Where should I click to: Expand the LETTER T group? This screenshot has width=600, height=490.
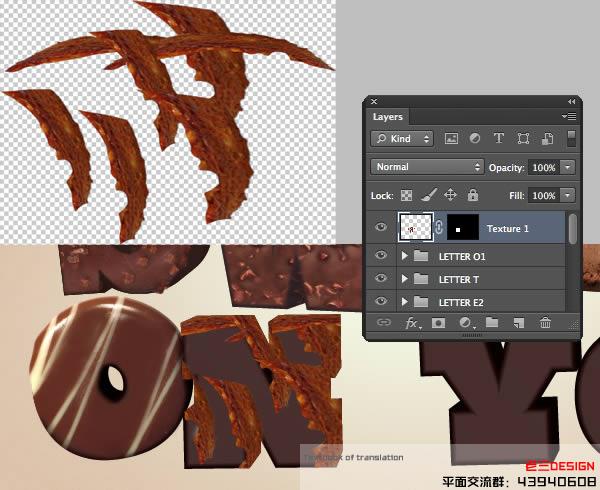(x=405, y=280)
